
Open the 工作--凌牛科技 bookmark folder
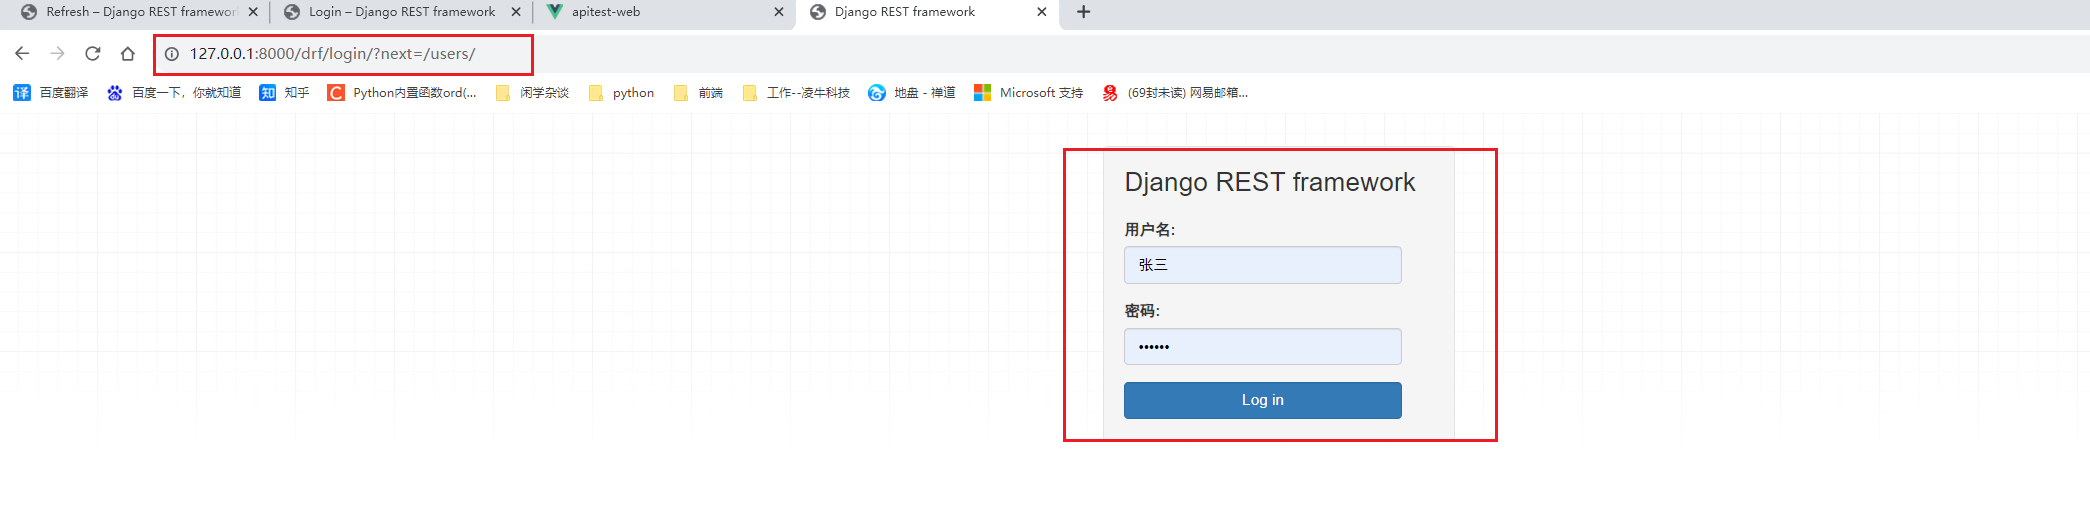[796, 93]
